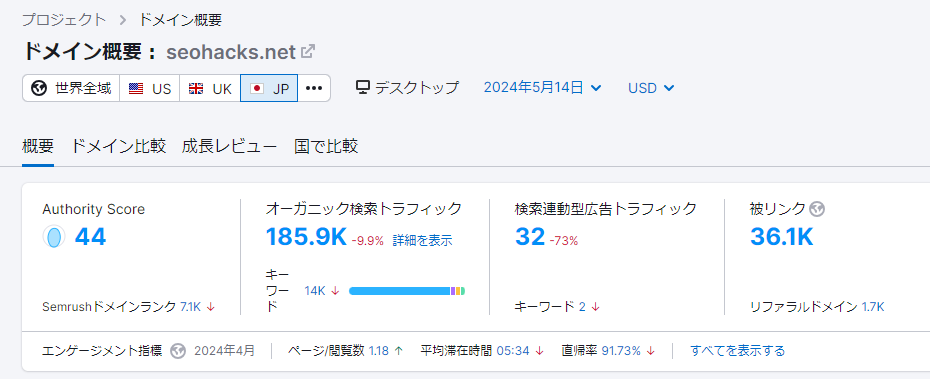Switch to the 国で比較 tab
The height and width of the screenshot is (379, 930).
pos(326,146)
